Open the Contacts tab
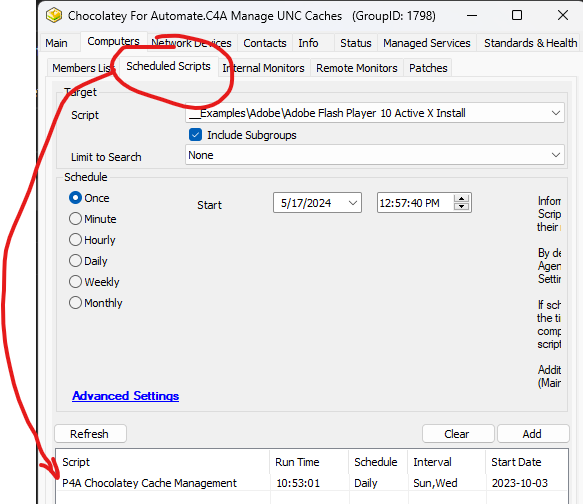The width and height of the screenshot is (583, 504). tap(265, 43)
